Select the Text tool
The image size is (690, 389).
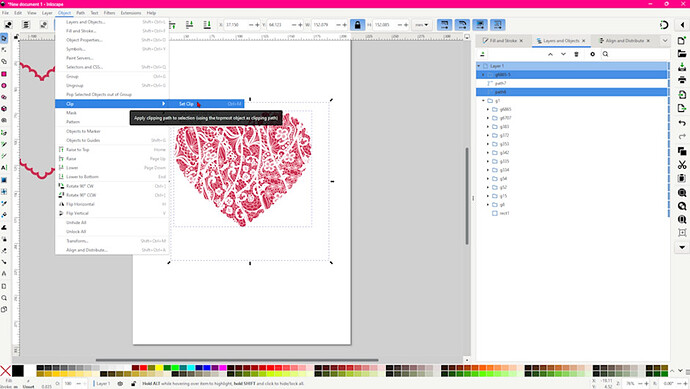pyautogui.click(x=4, y=168)
